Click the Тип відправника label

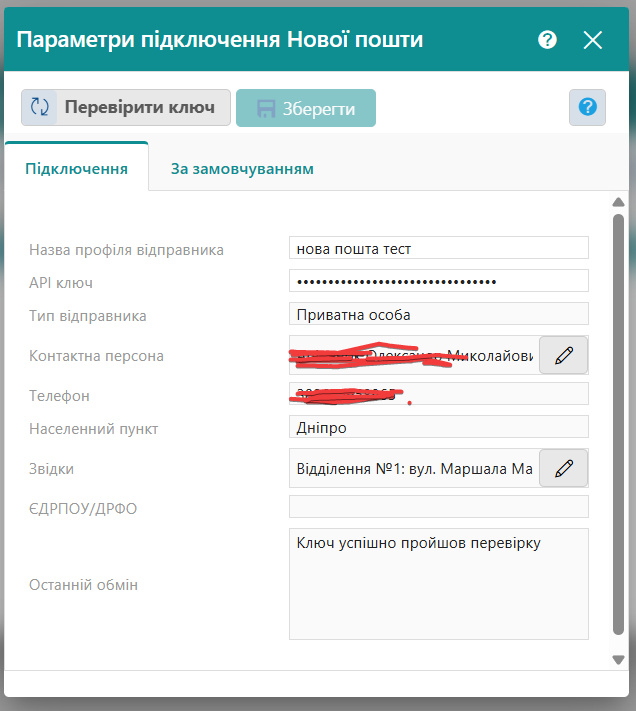pos(88,316)
